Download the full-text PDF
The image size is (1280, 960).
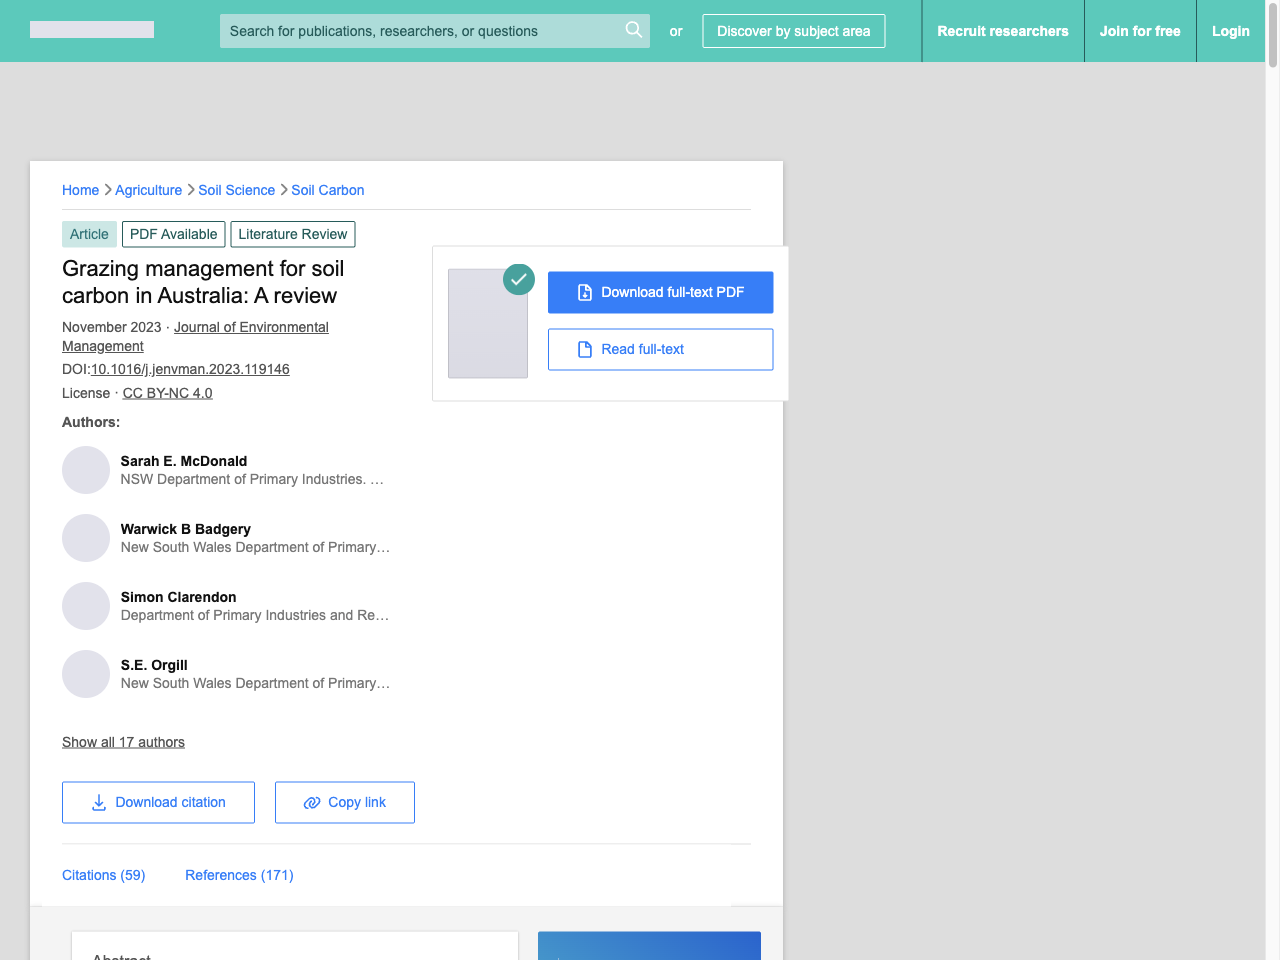(660, 292)
